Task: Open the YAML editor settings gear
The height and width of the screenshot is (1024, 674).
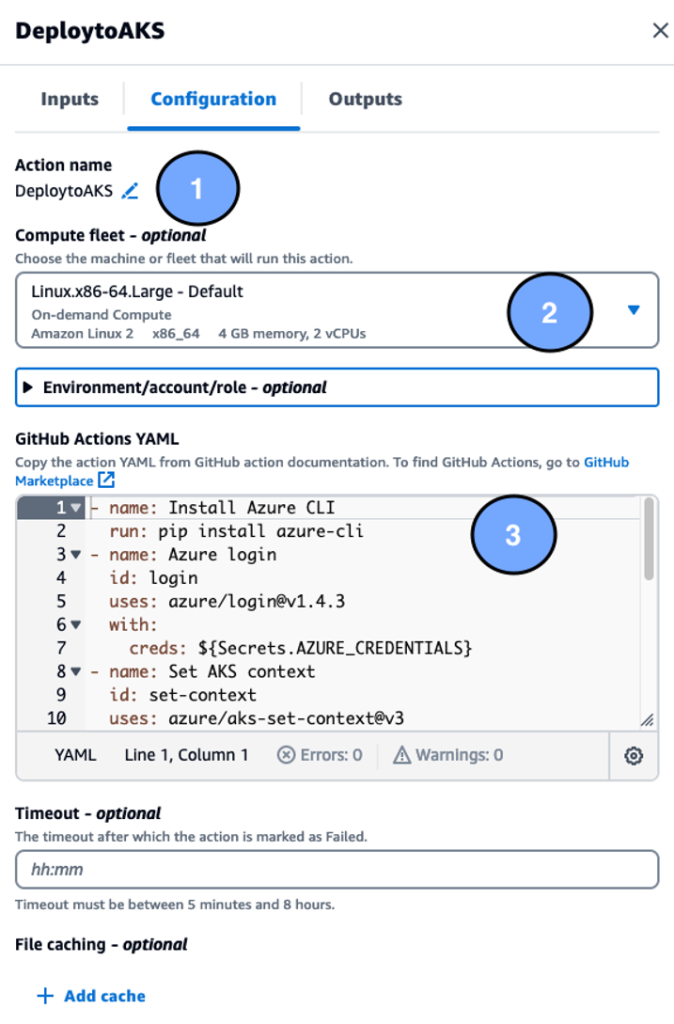Action: [633, 756]
